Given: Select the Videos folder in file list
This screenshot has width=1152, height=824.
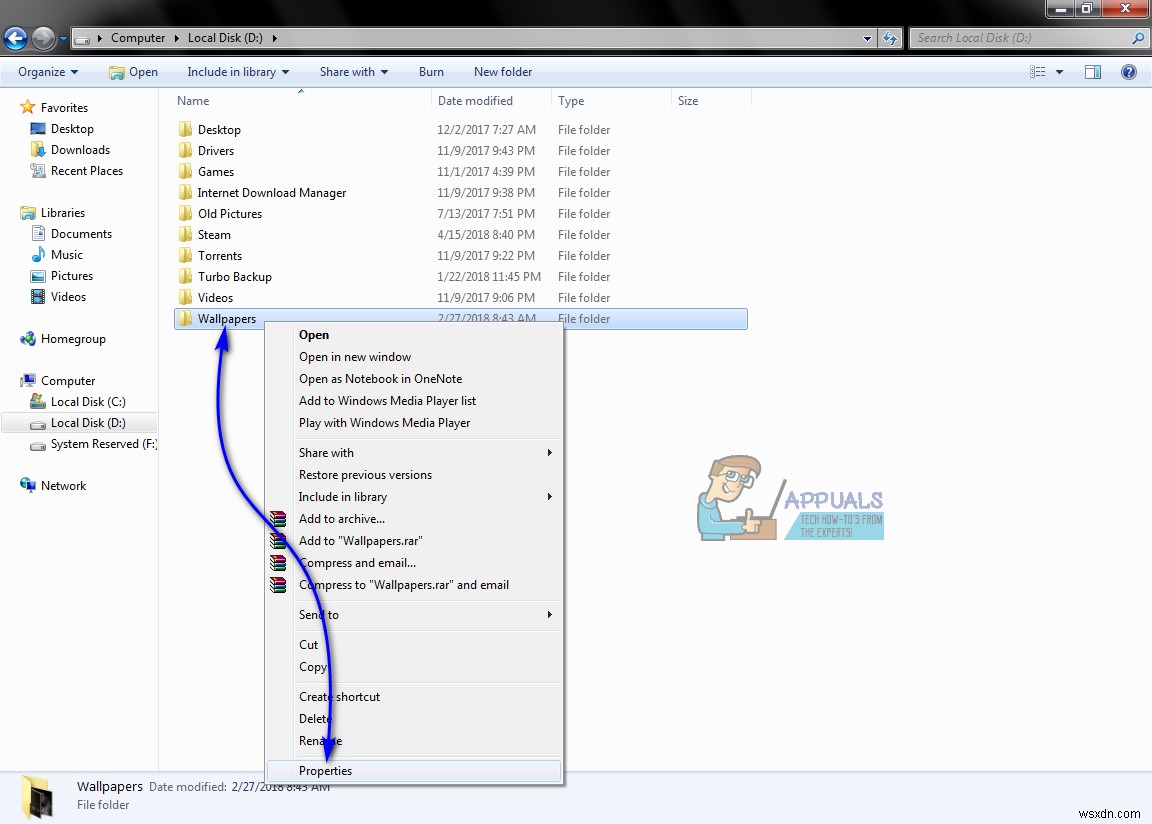Looking at the screenshot, I should [x=215, y=298].
